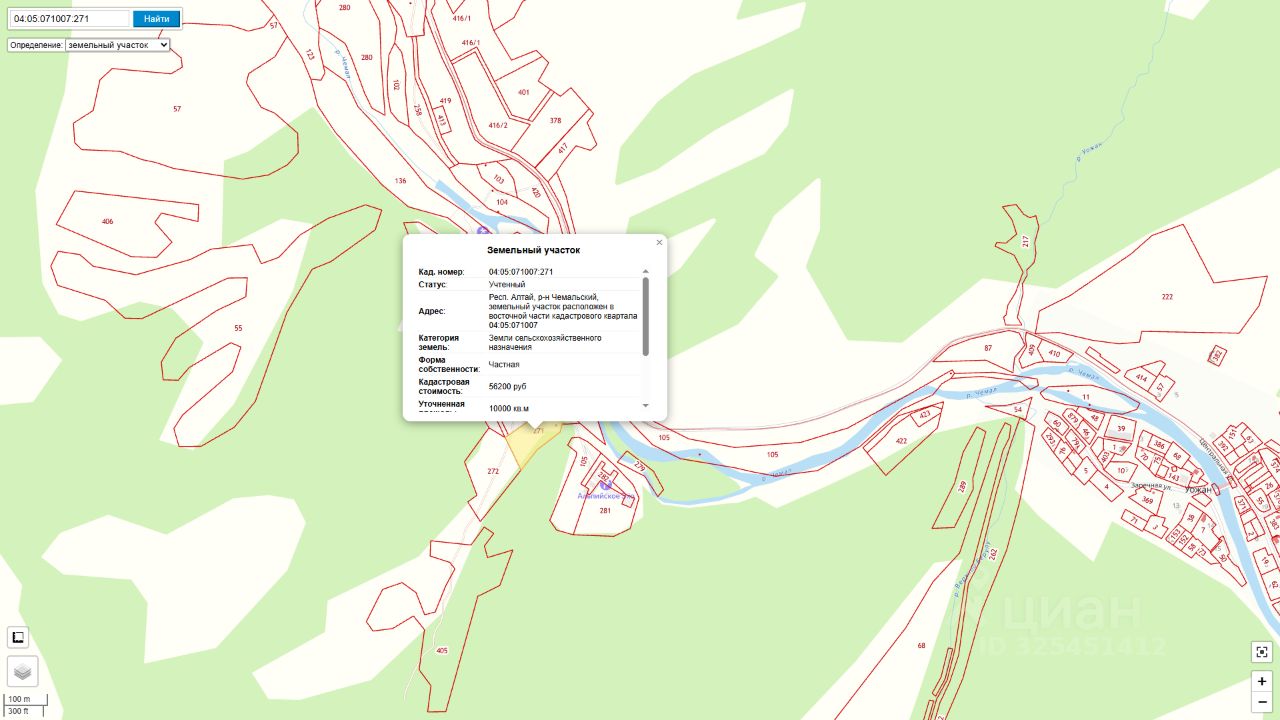Image resolution: width=1280 pixels, height=720 pixels.
Task: Click the Кадастровая стоимость label
Action: [x=444, y=386]
